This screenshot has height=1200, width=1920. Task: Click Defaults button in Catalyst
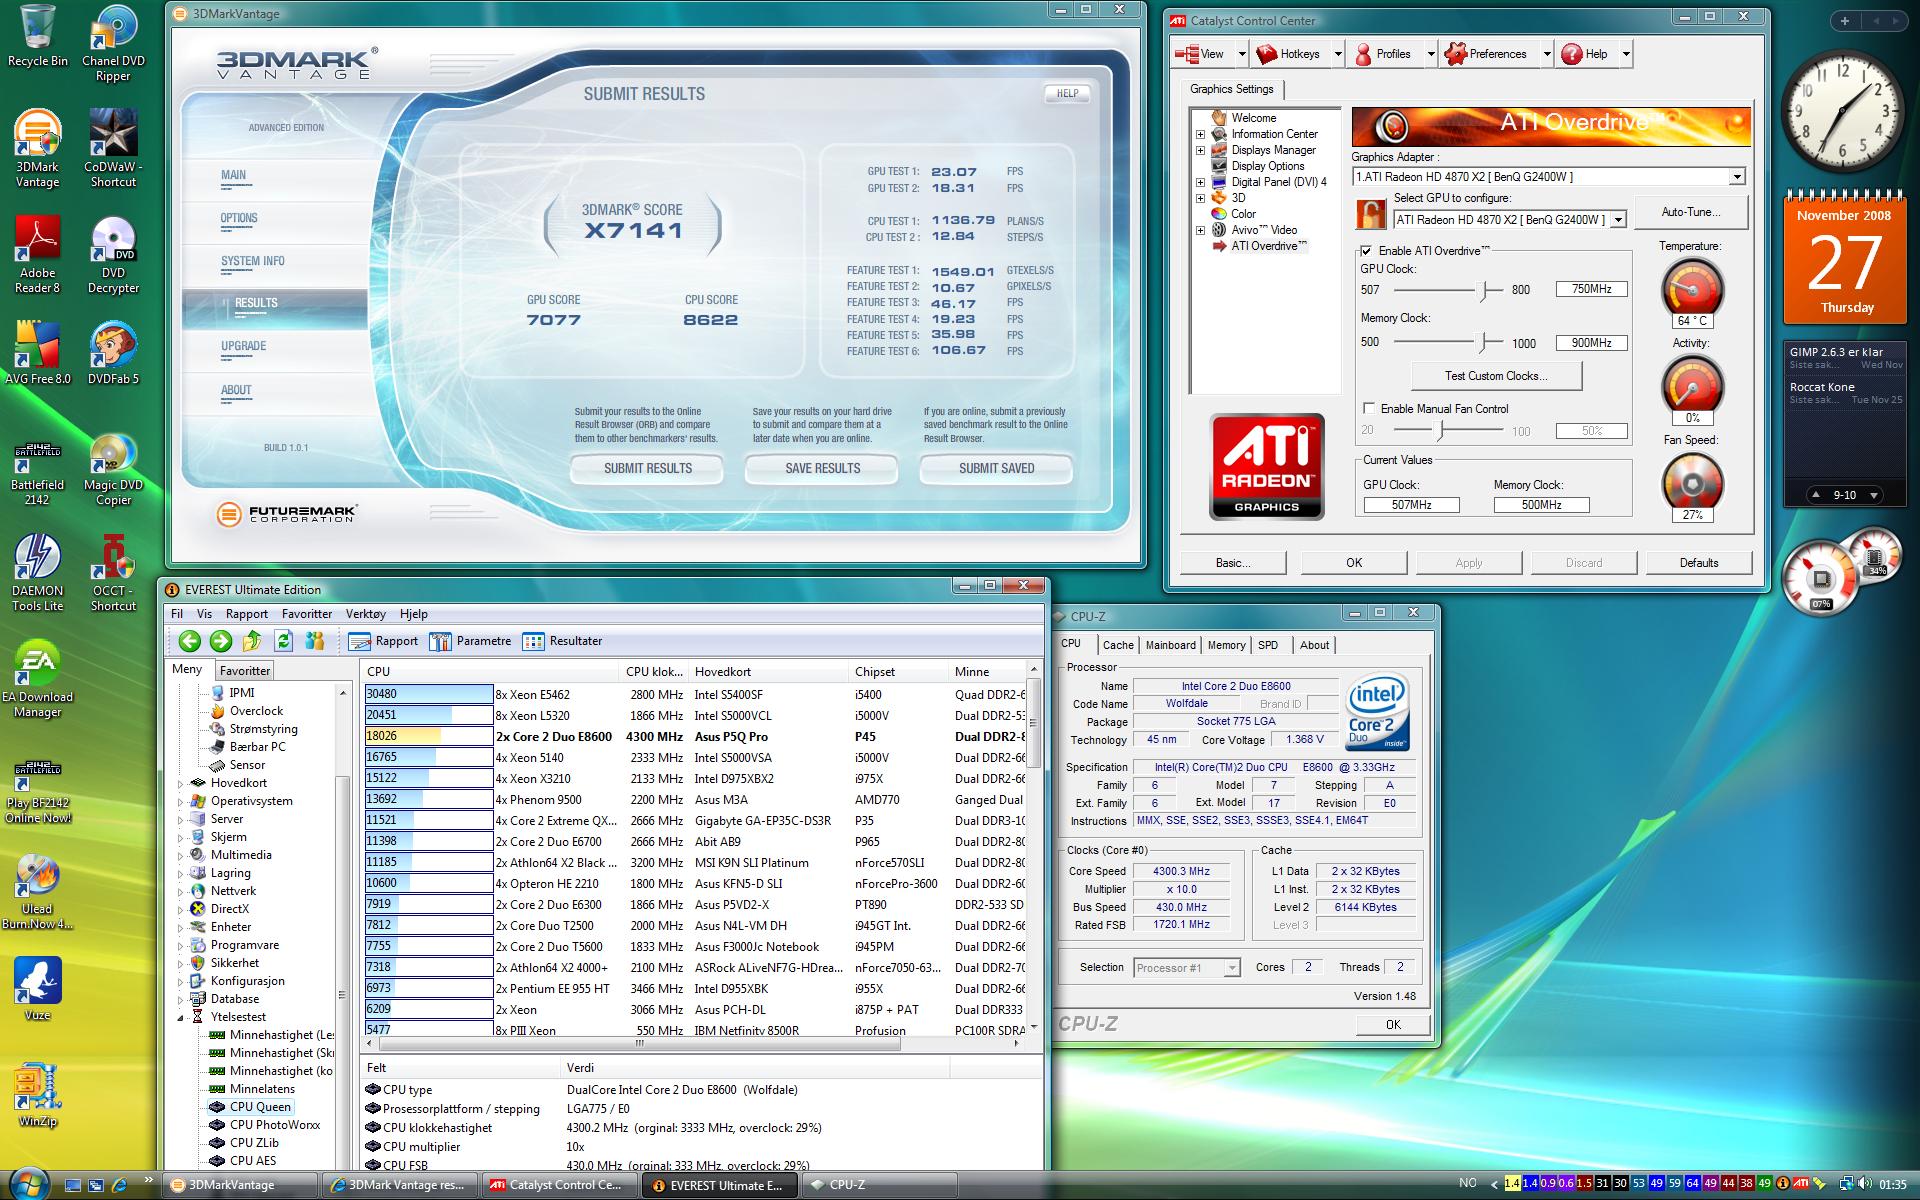point(1698,563)
